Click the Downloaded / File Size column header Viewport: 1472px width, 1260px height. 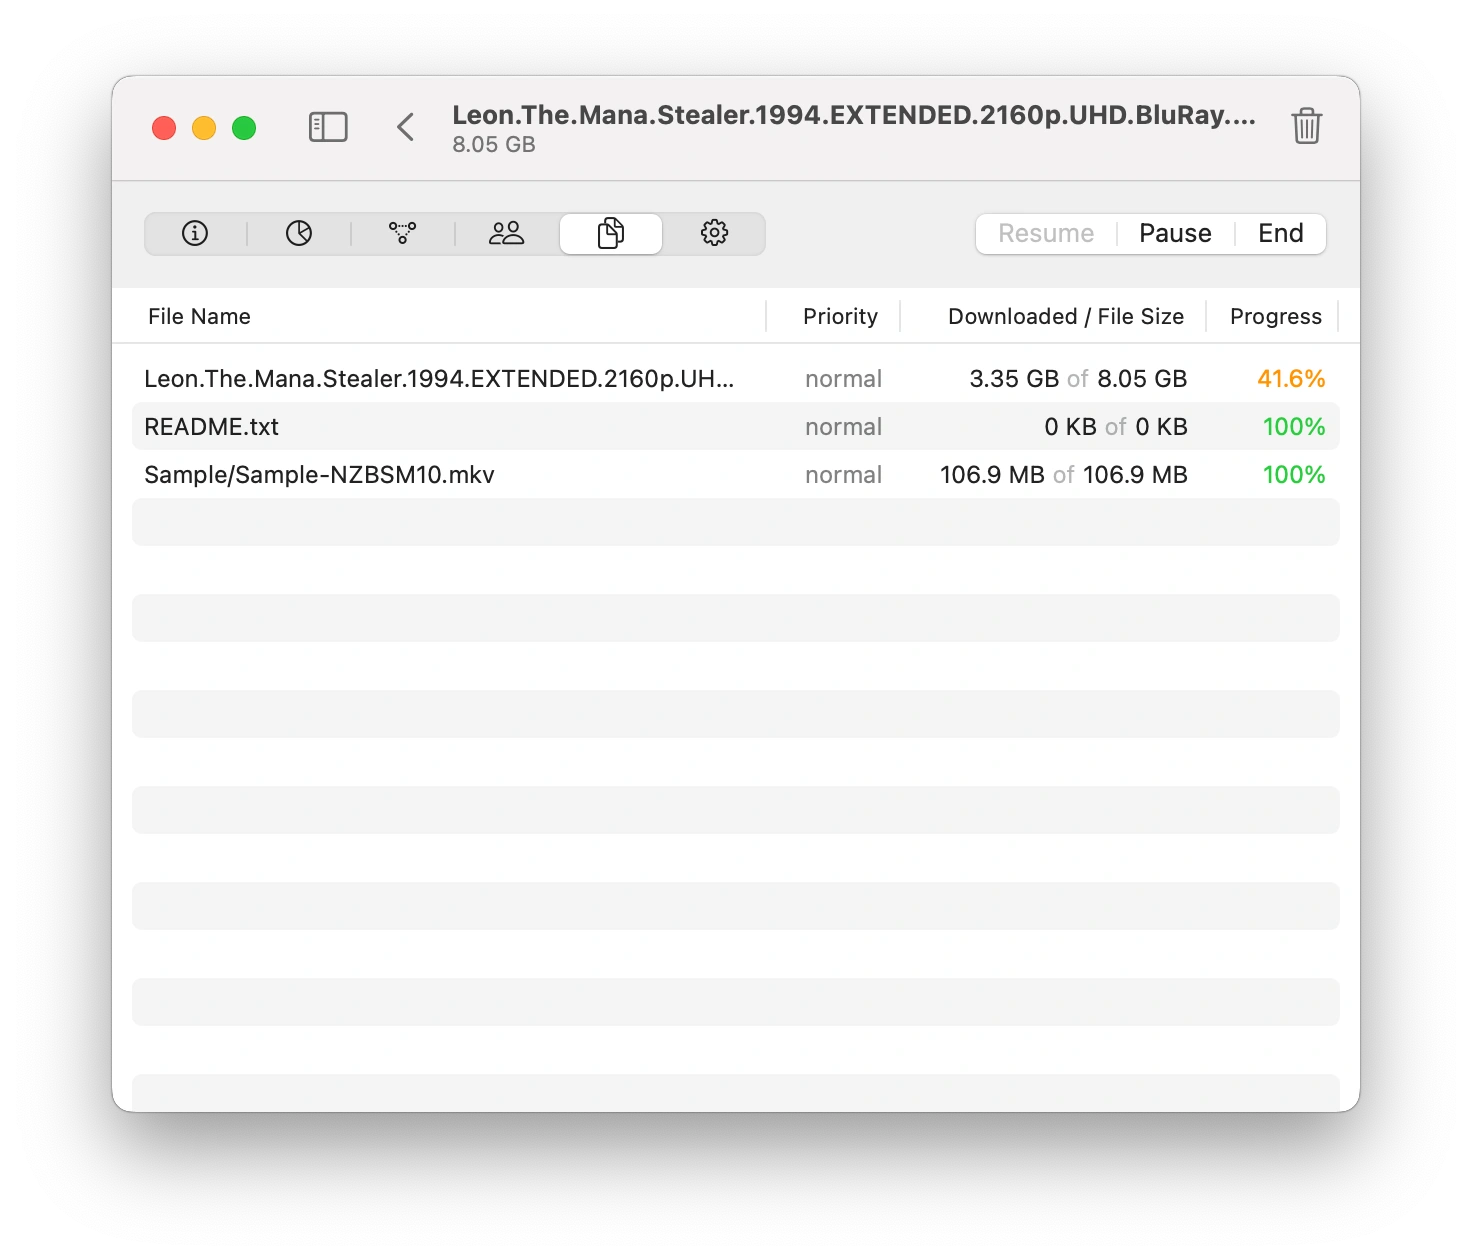coord(1065,317)
